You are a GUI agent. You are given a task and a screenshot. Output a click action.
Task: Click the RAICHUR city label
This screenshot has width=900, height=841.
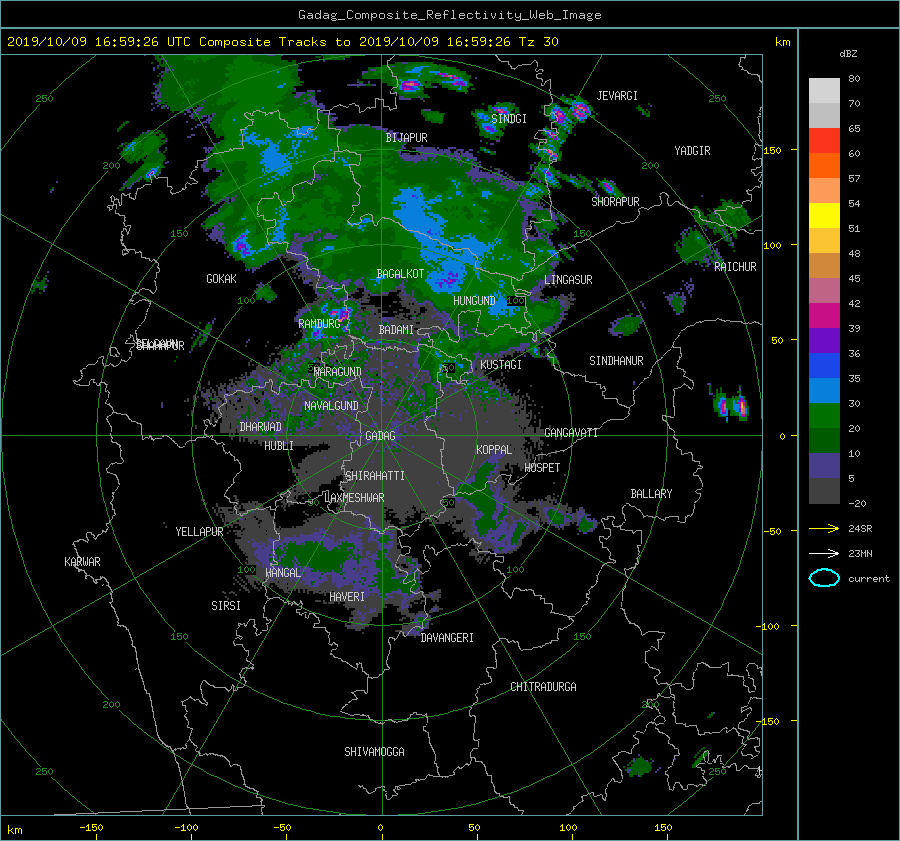pos(735,267)
